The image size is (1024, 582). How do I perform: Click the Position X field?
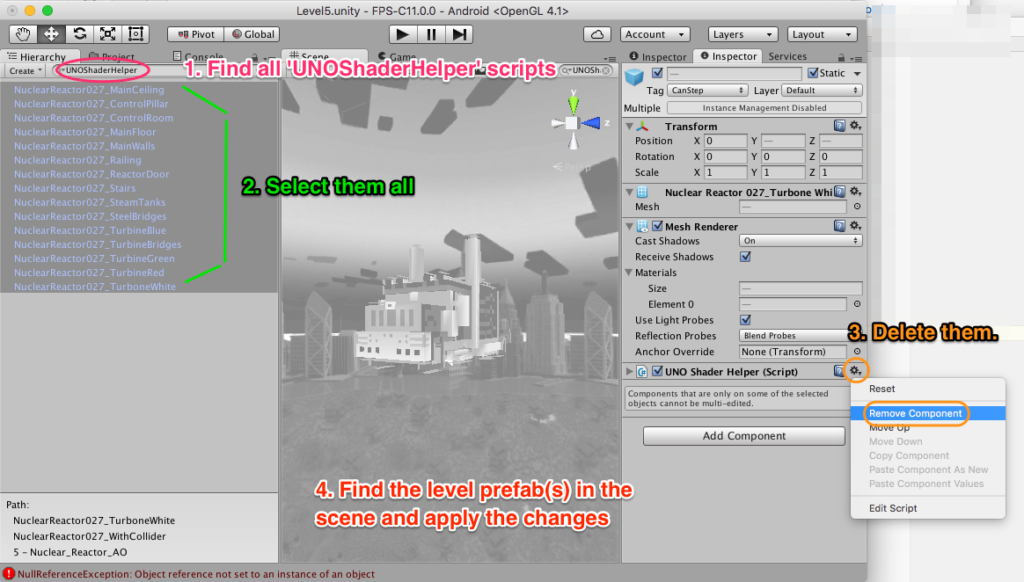[725, 141]
